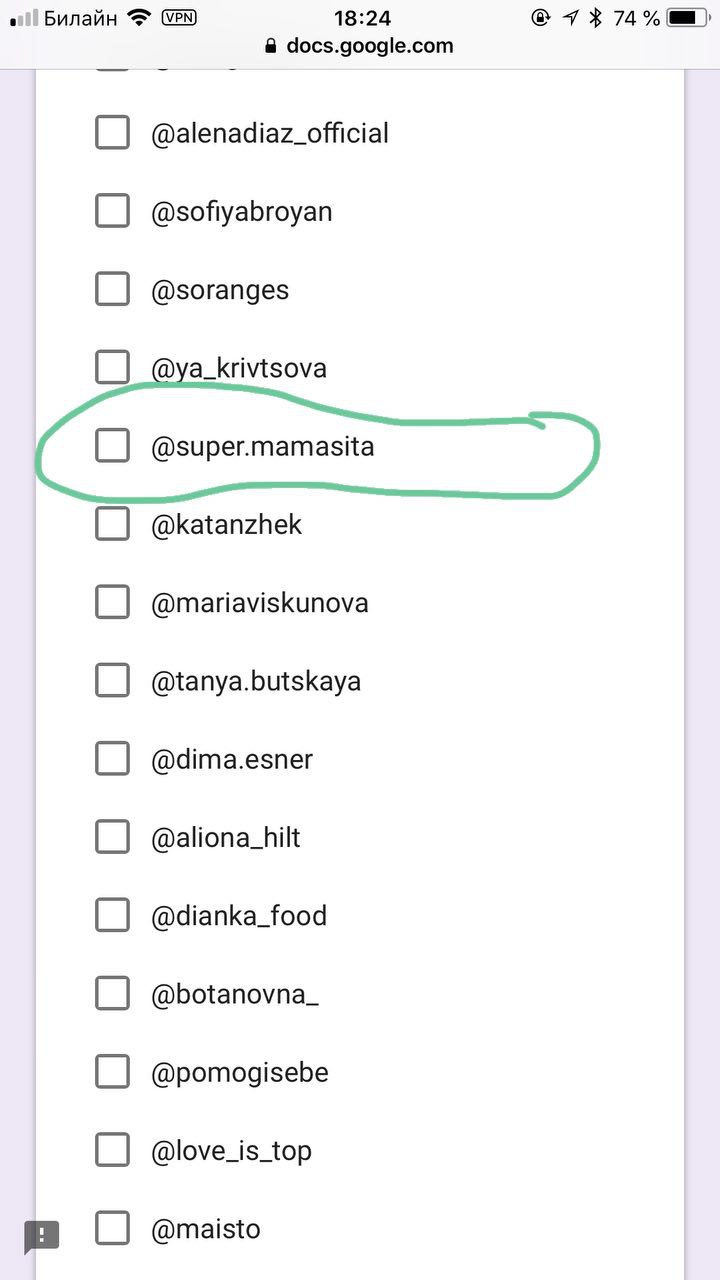Mark the @katanzhek checkbox
The height and width of the screenshot is (1280, 720).
tap(112, 524)
